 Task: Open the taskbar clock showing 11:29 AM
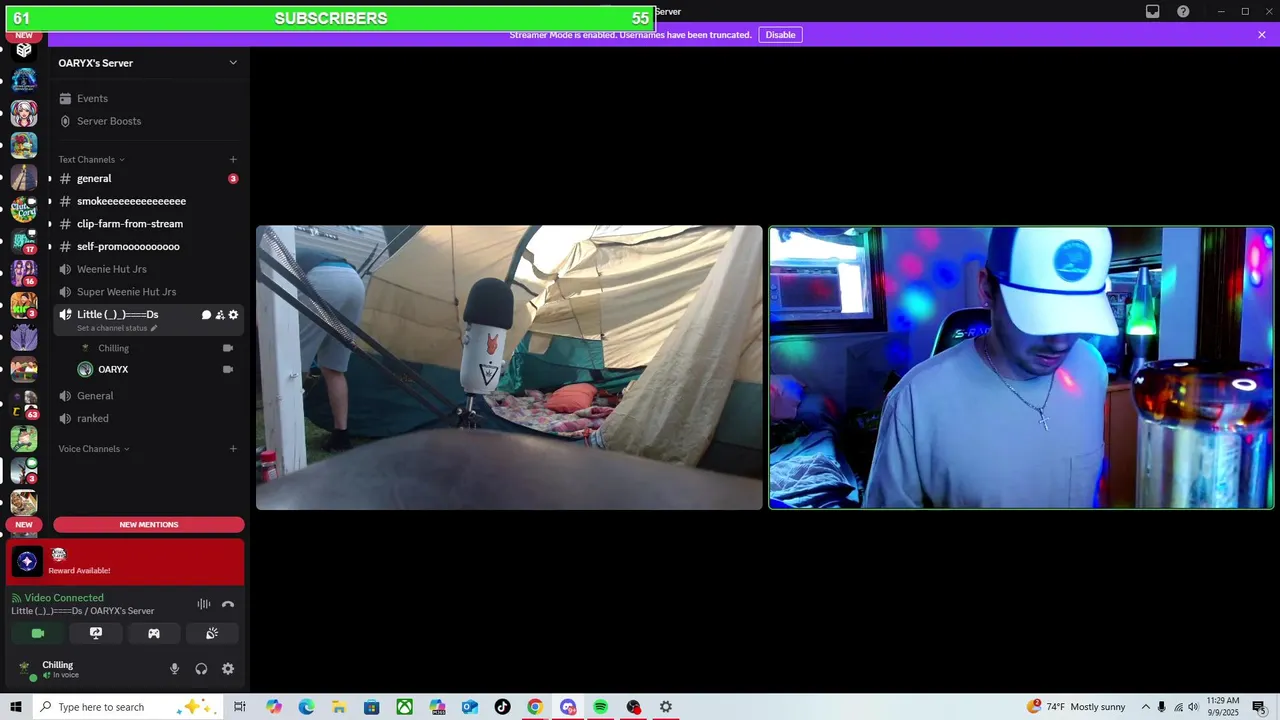pyautogui.click(x=1224, y=707)
